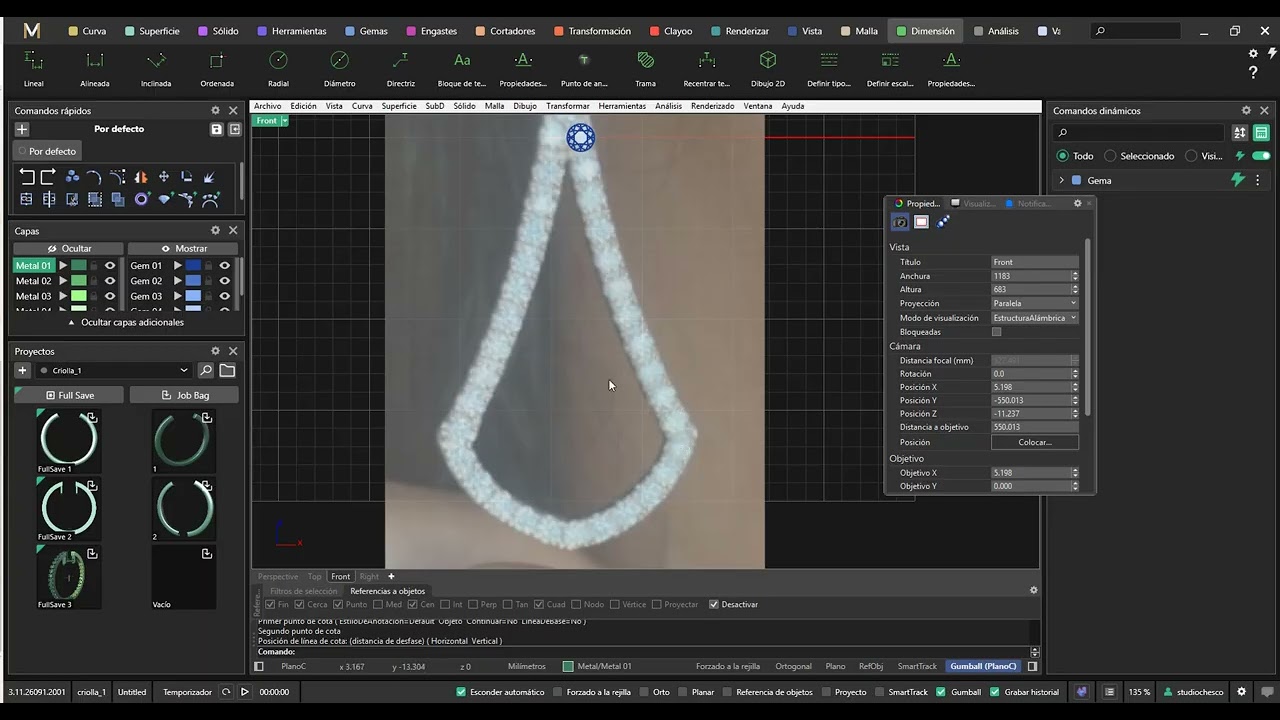Open the Proyección dropdown
The width and height of the screenshot is (1280, 720).
1034,303
